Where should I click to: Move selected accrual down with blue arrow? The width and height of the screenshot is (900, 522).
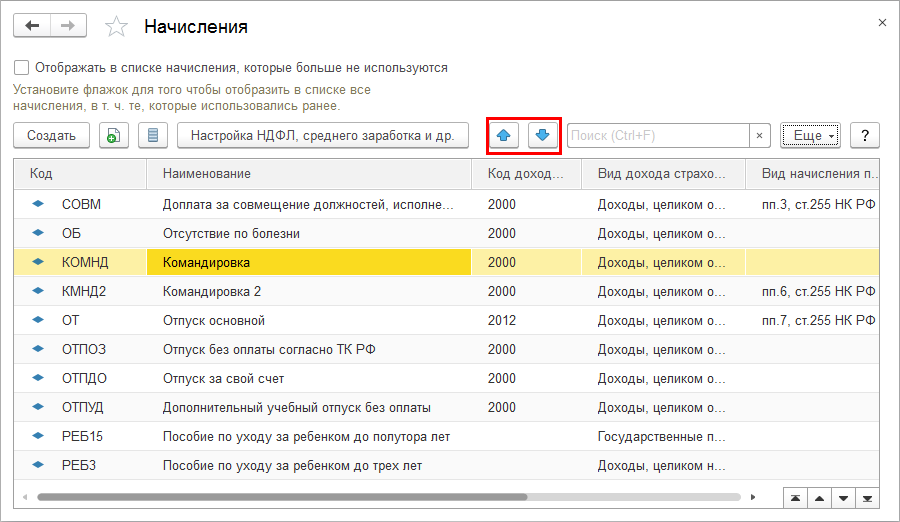coord(543,136)
